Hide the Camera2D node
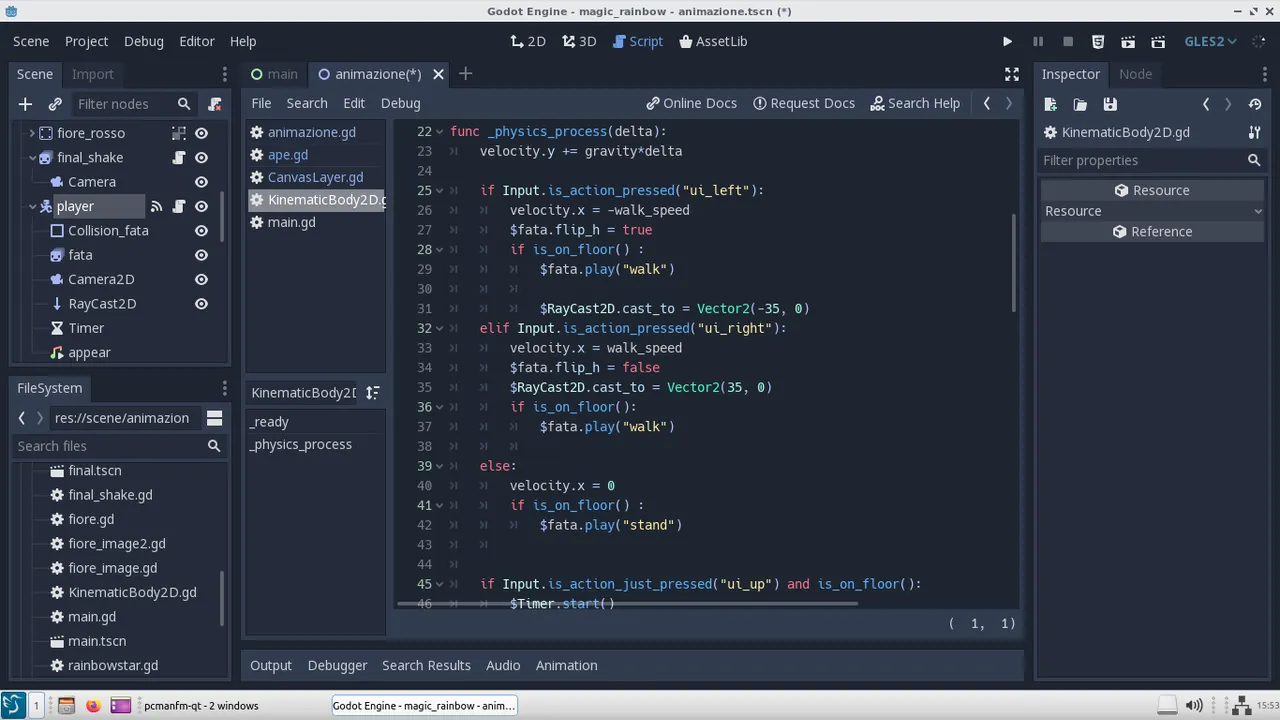 [201, 279]
